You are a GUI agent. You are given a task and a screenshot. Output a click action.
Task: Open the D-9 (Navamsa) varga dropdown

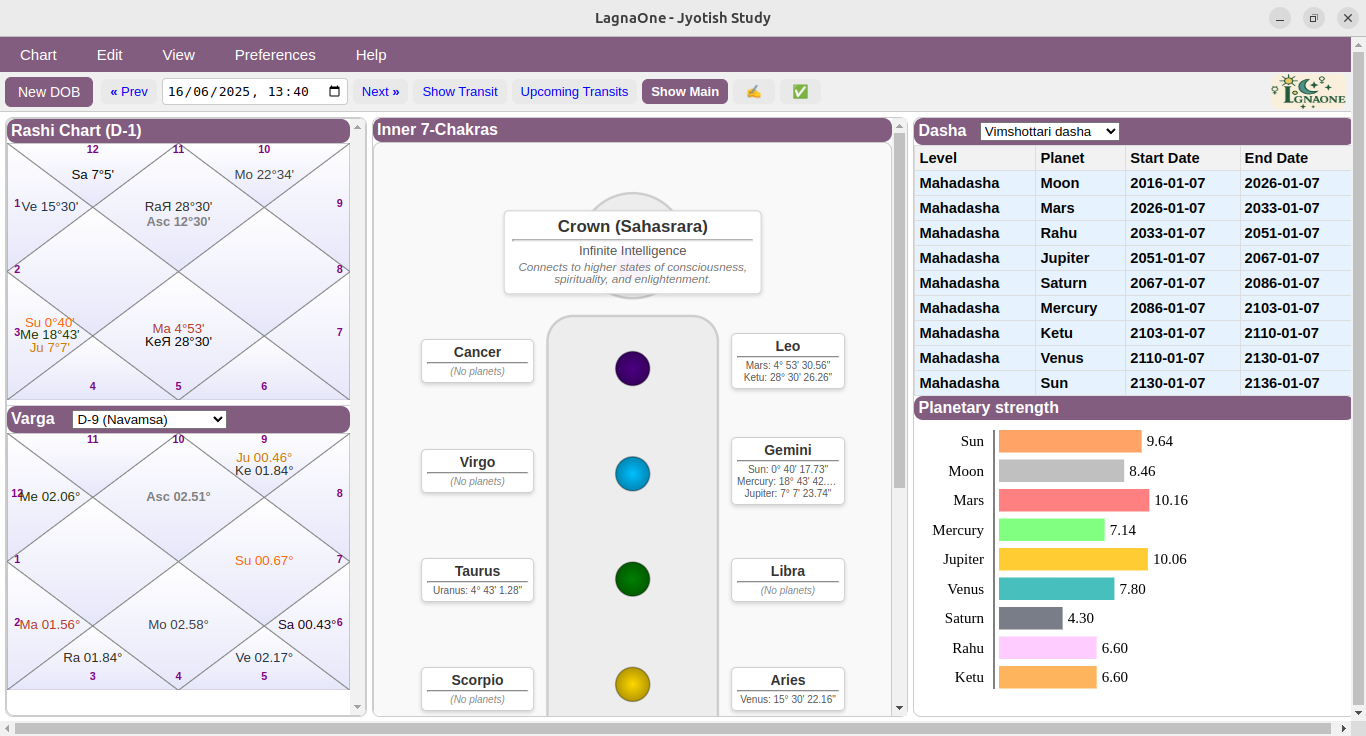(x=150, y=419)
